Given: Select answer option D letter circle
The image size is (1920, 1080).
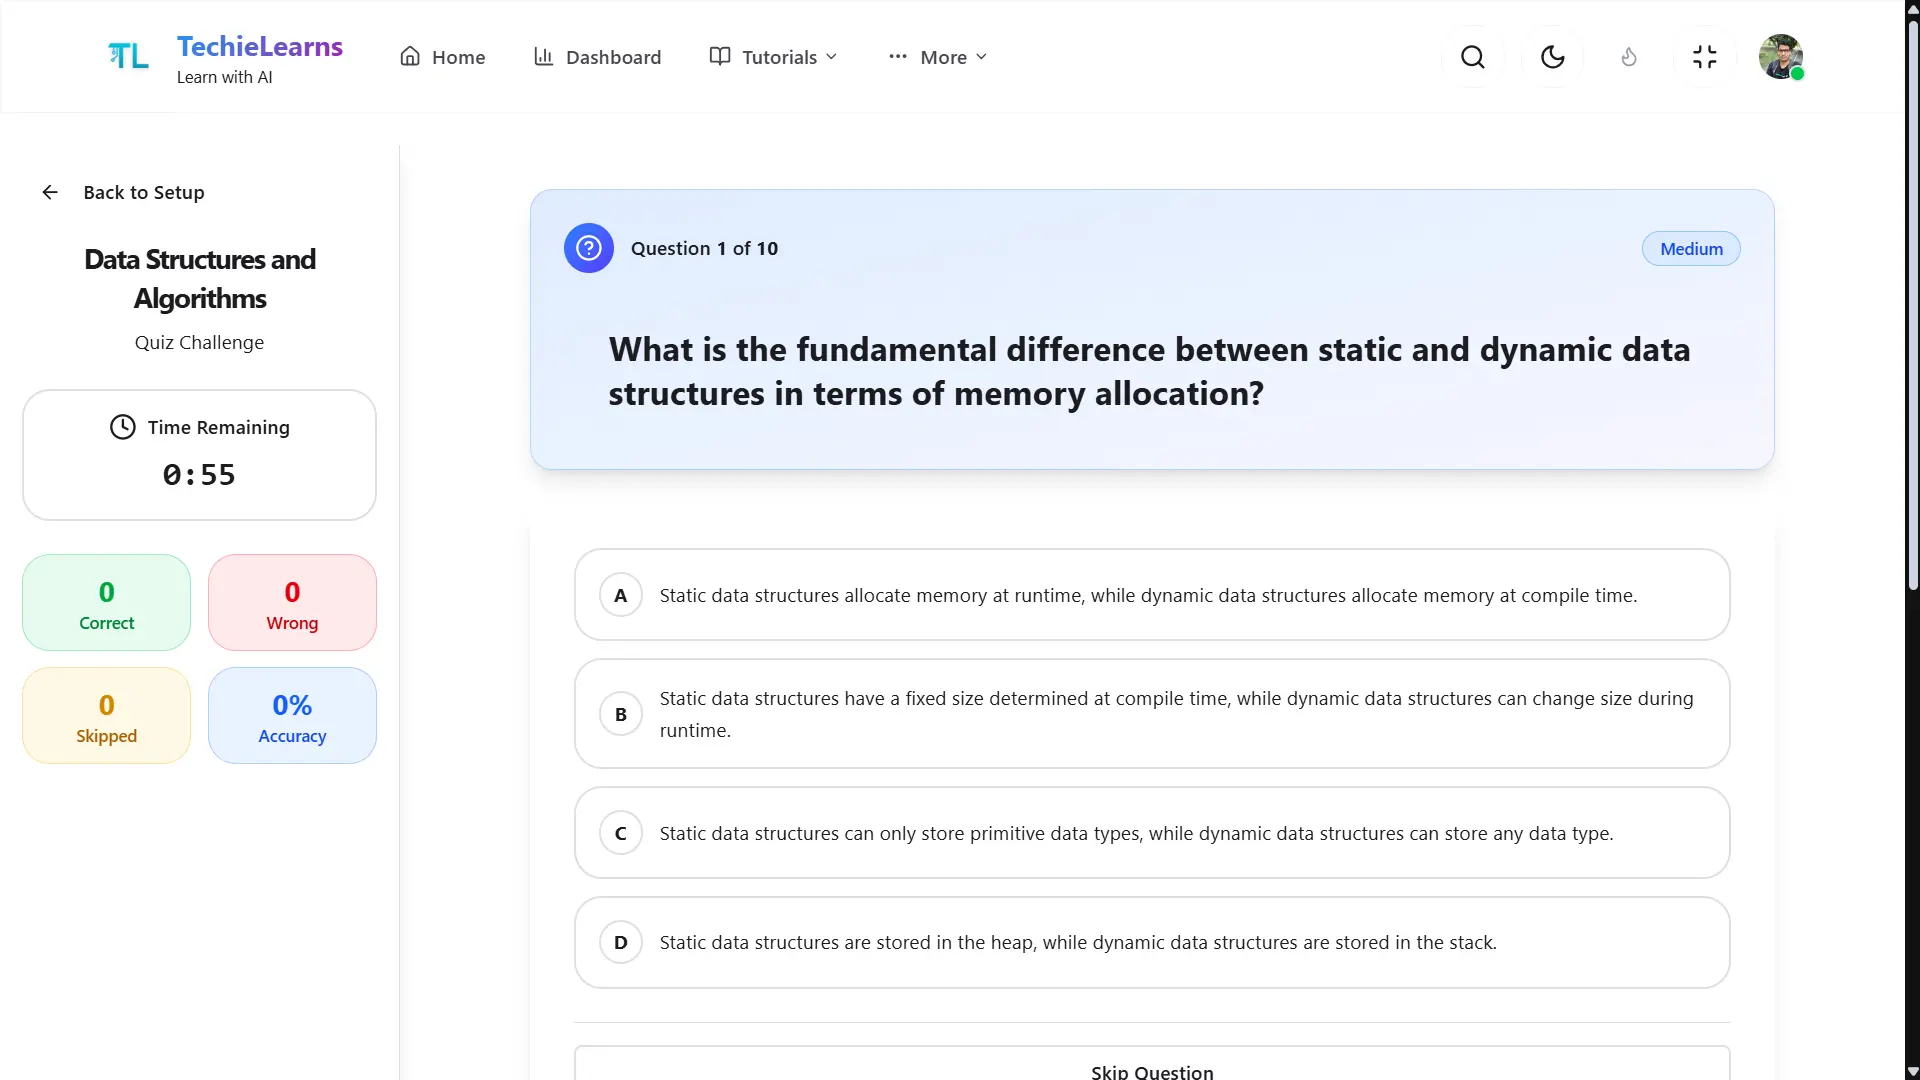Looking at the screenshot, I should coord(621,942).
